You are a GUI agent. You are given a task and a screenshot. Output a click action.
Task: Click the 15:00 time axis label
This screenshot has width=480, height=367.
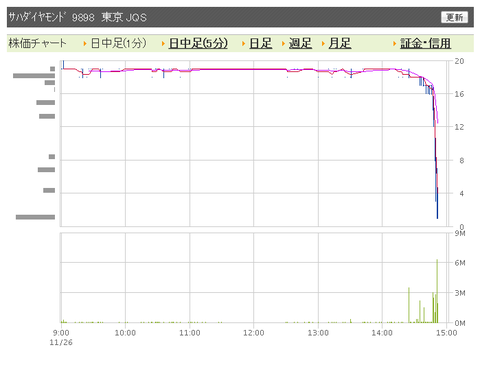447,333
